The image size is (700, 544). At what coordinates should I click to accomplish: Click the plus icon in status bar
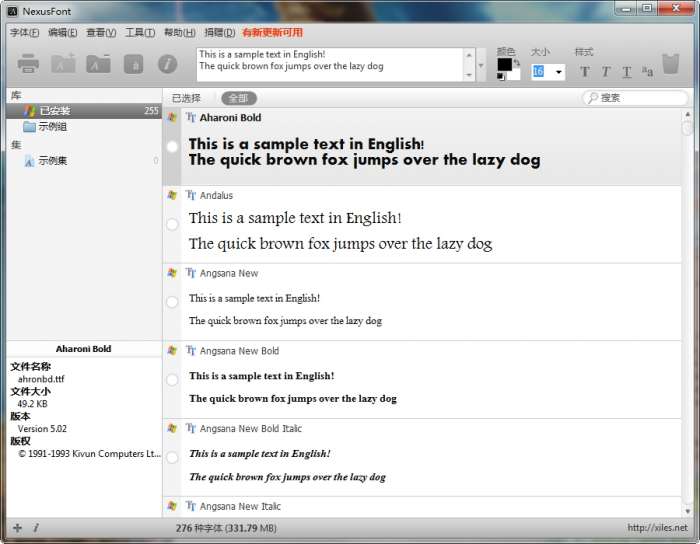(17, 528)
